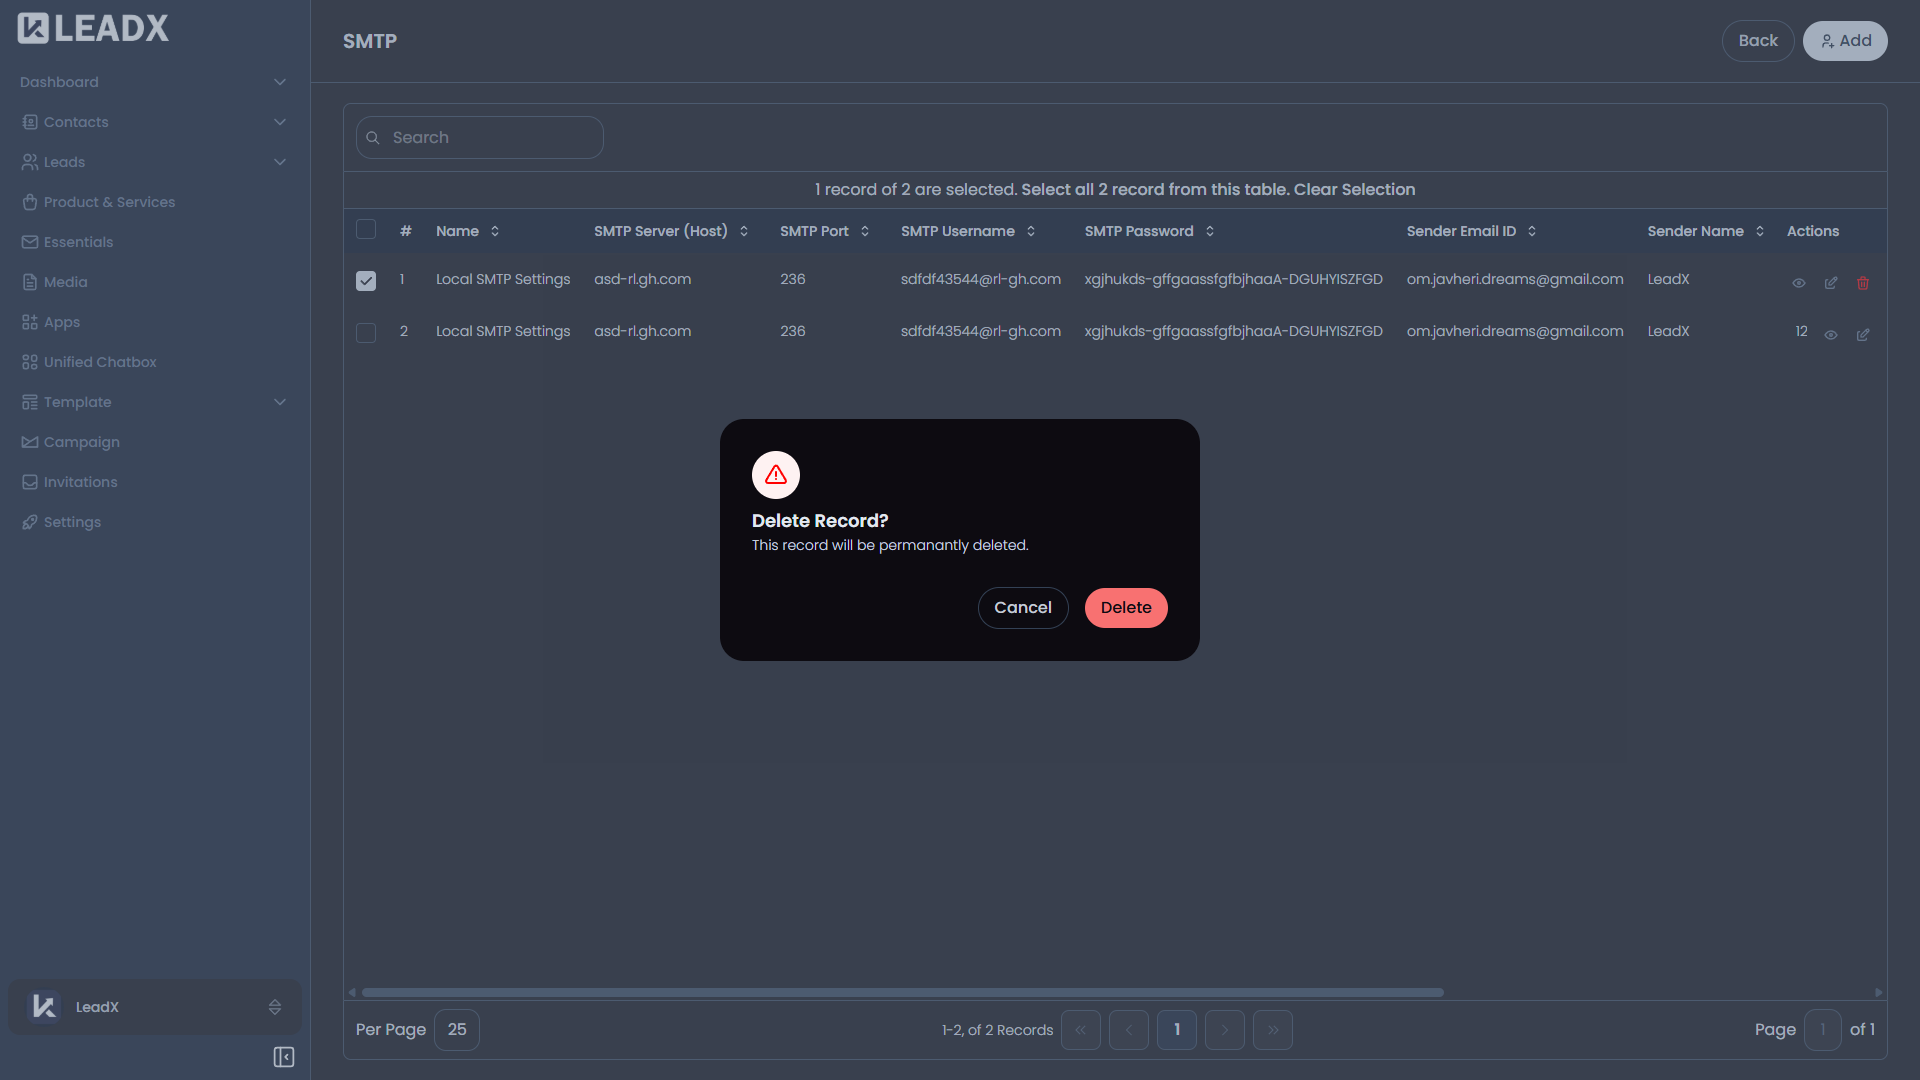1920x1080 pixels.
Task: Uncheck the selected checkbox on row 1
Action: tap(366, 281)
